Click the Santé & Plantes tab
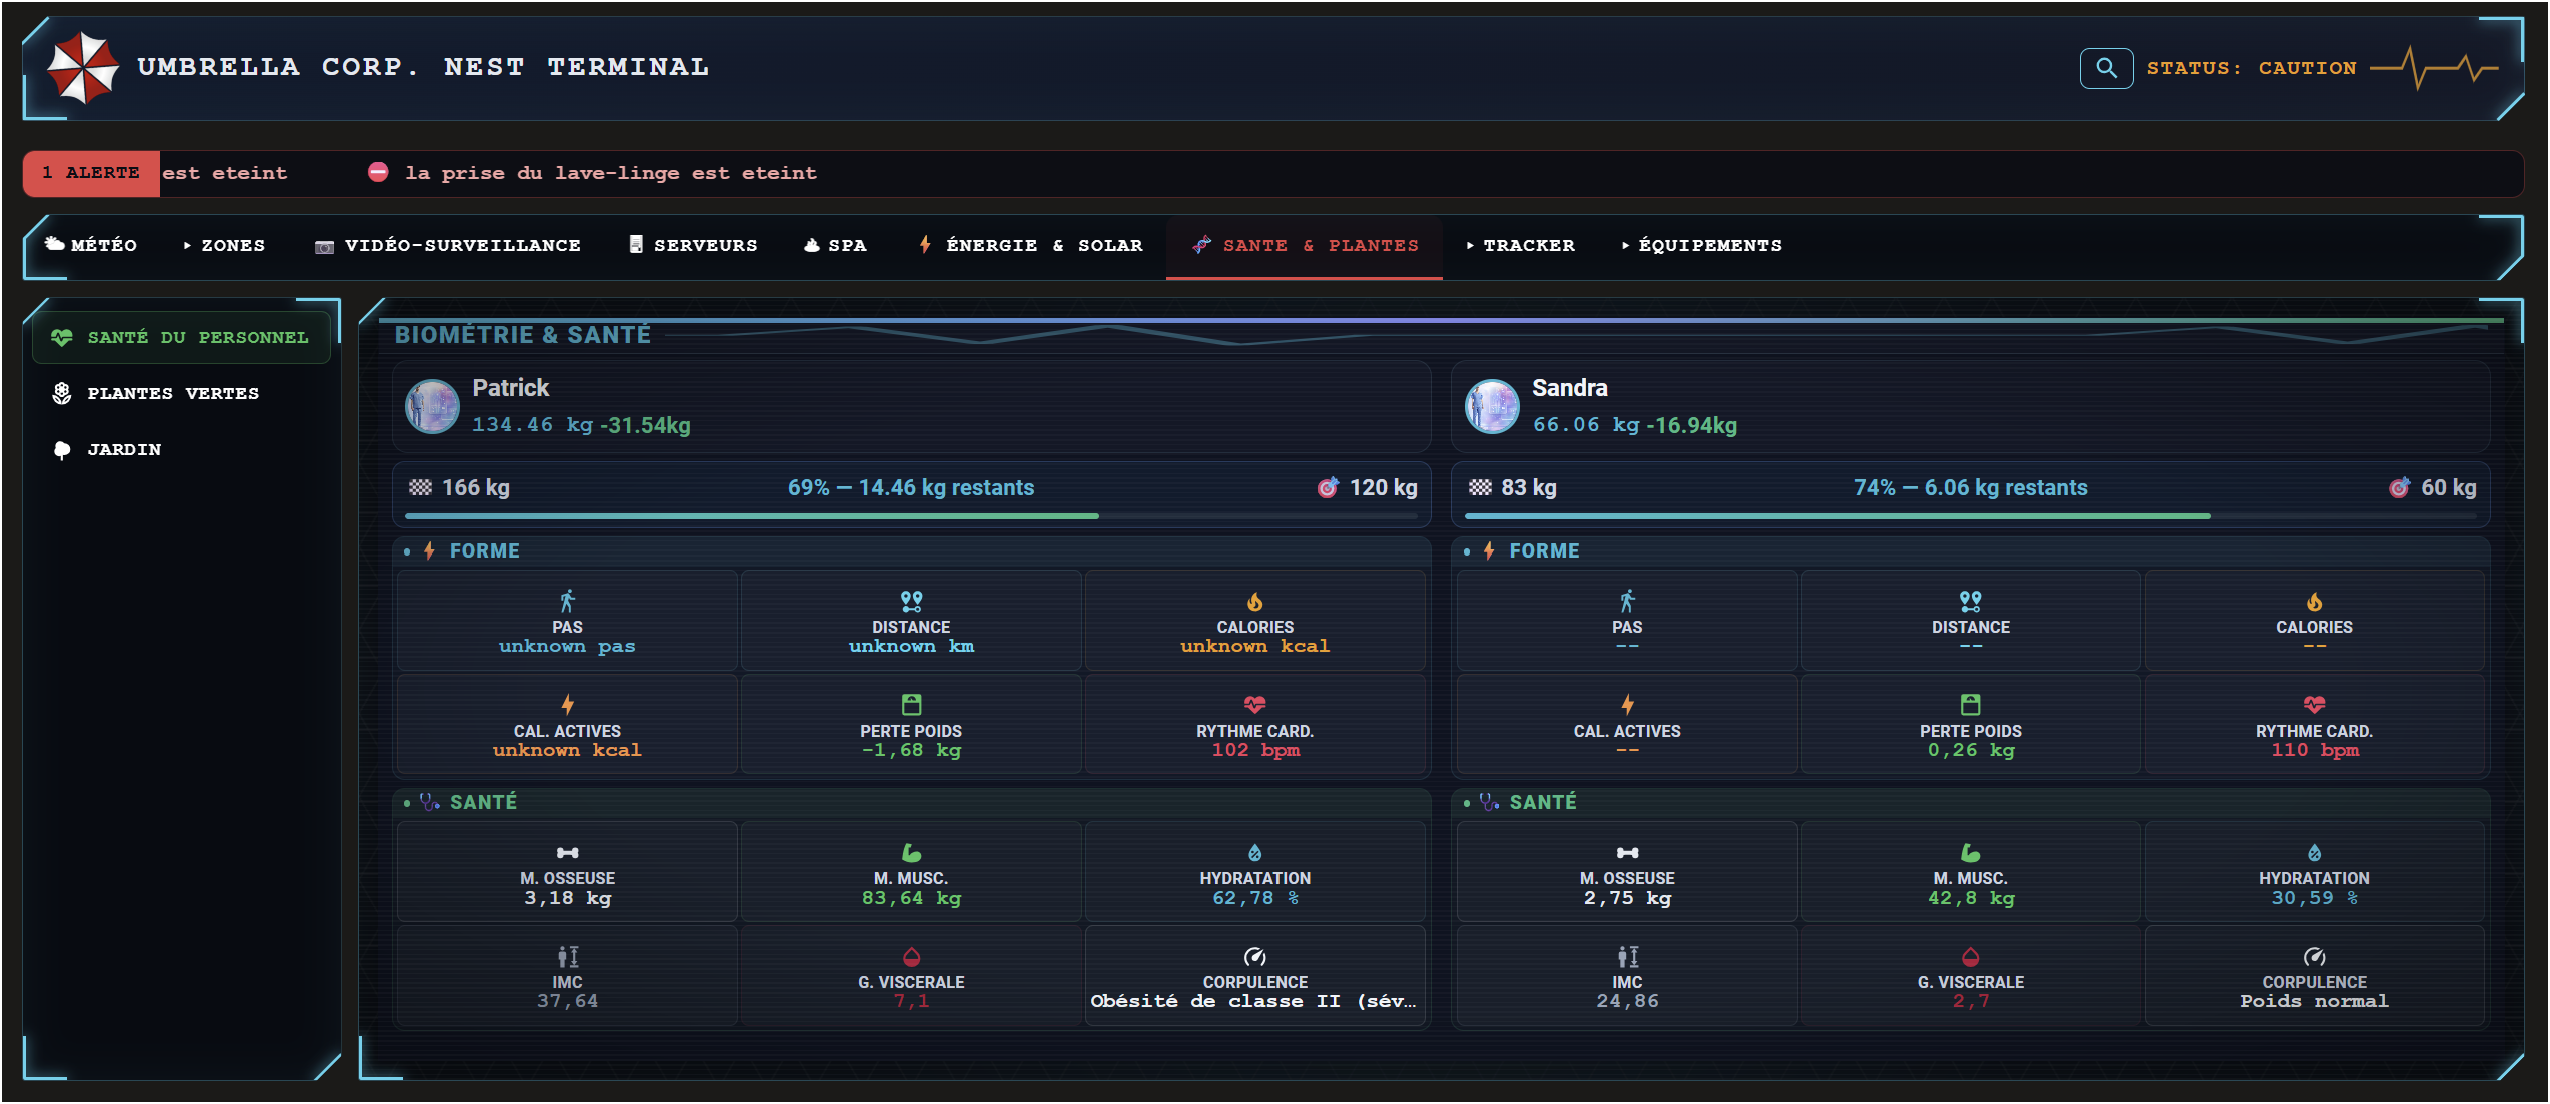2550x1104 pixels. [x=1304, y=245]
